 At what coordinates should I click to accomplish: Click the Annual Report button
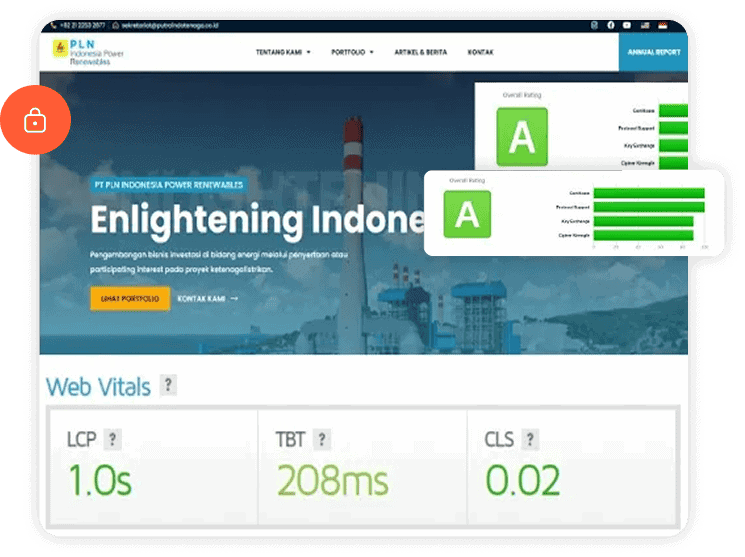(x=652, y=51)
